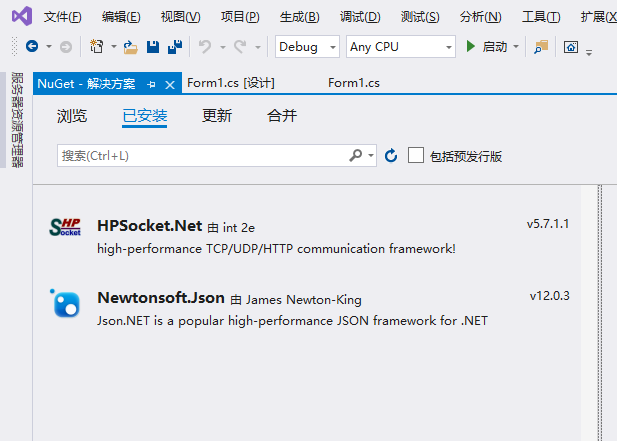Screen dimensions: 617x441
Task: Expand the toolbar overflow options arrow
Action: [589, 52]
